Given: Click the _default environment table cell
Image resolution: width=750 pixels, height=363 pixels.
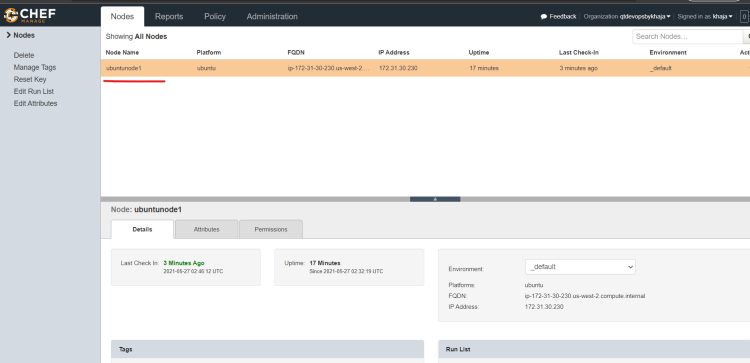Looking at the screenshot, I should tap(661, 68).
